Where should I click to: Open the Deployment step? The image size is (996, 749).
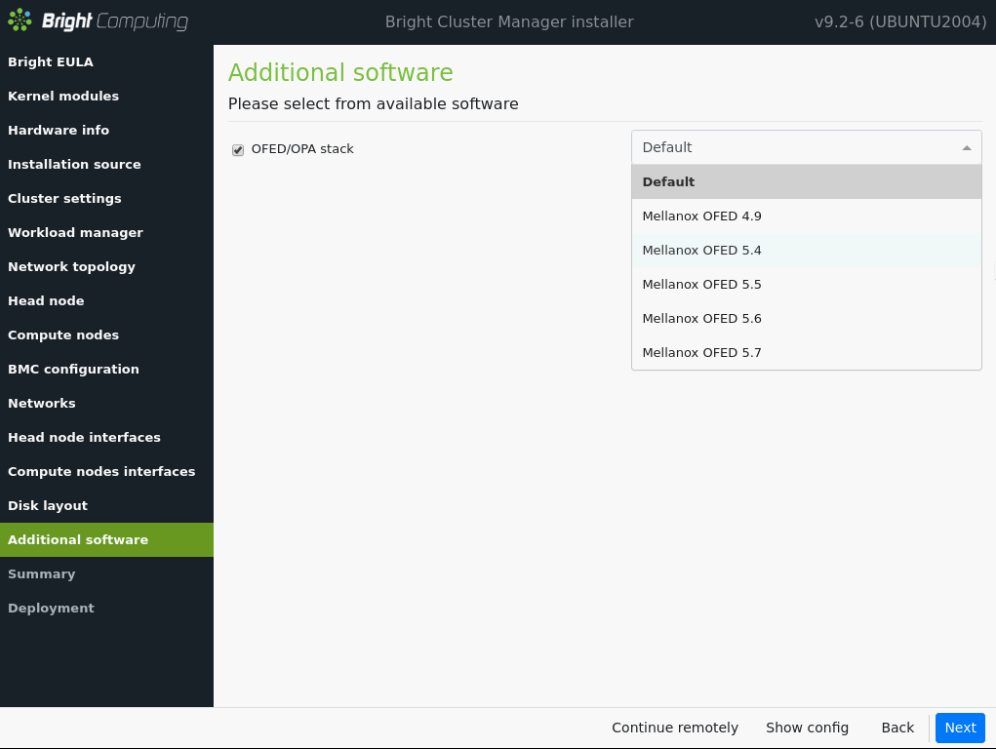[107, 608]
